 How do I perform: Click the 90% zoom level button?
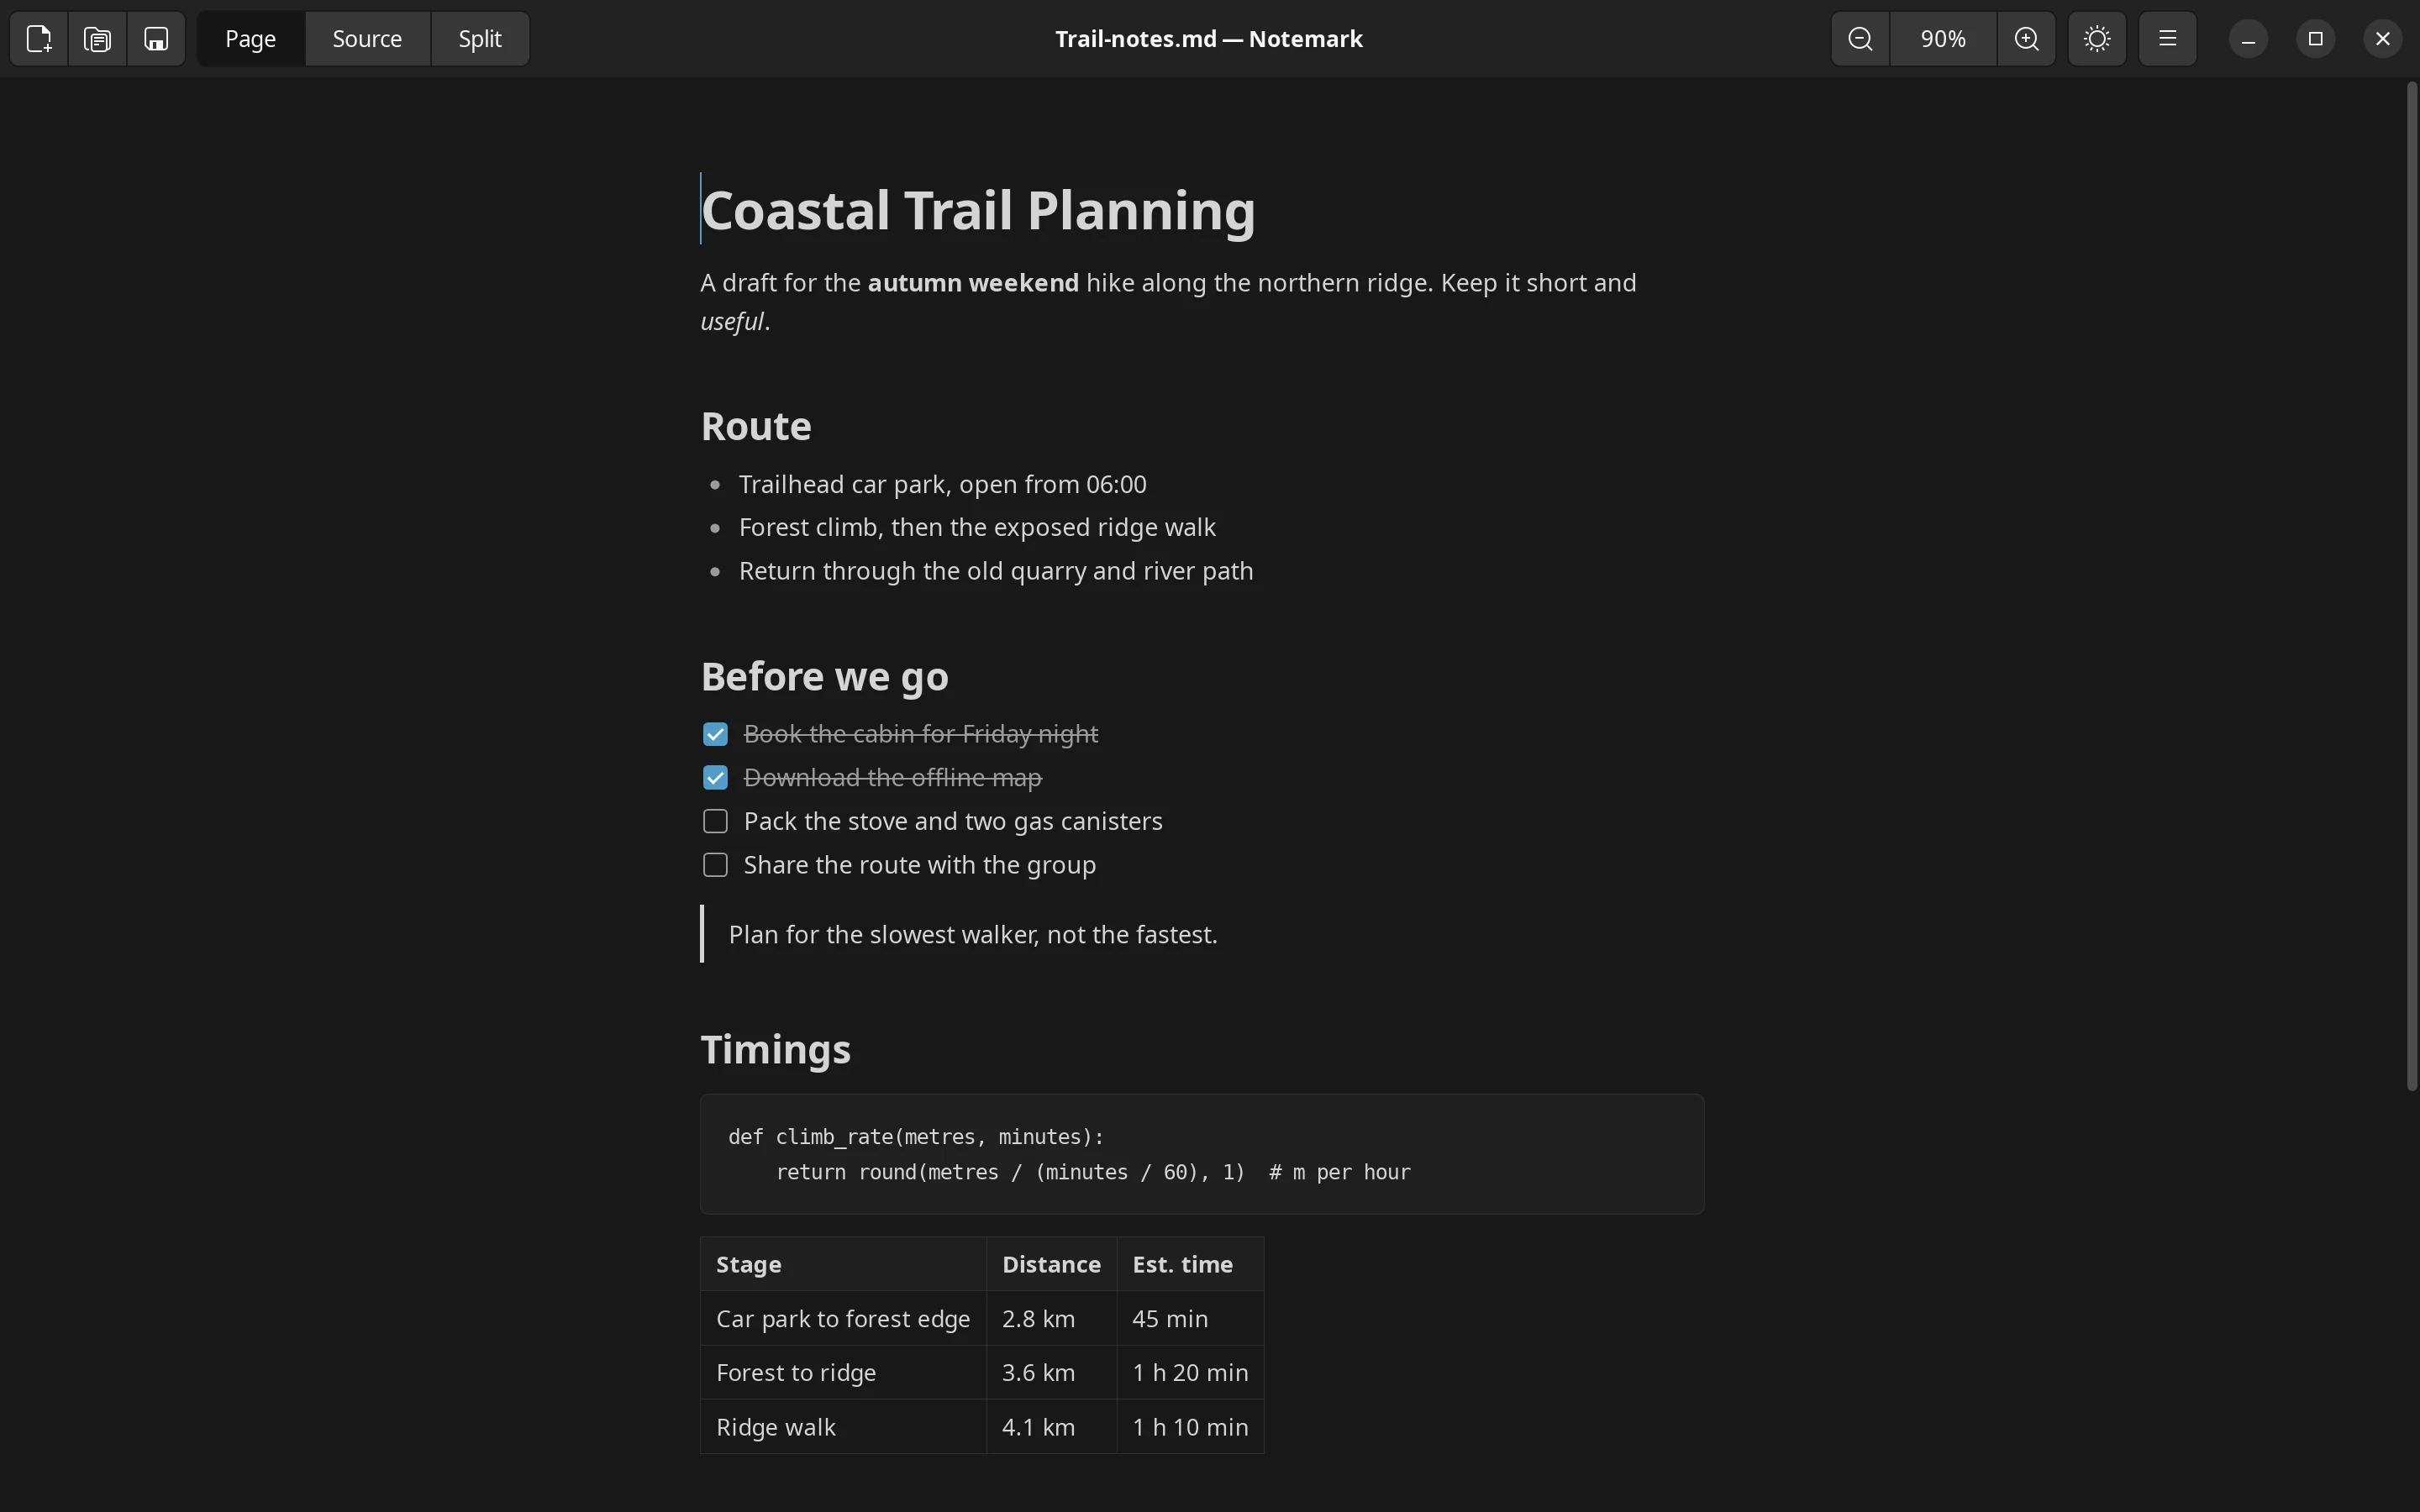tap(1943, 39)
